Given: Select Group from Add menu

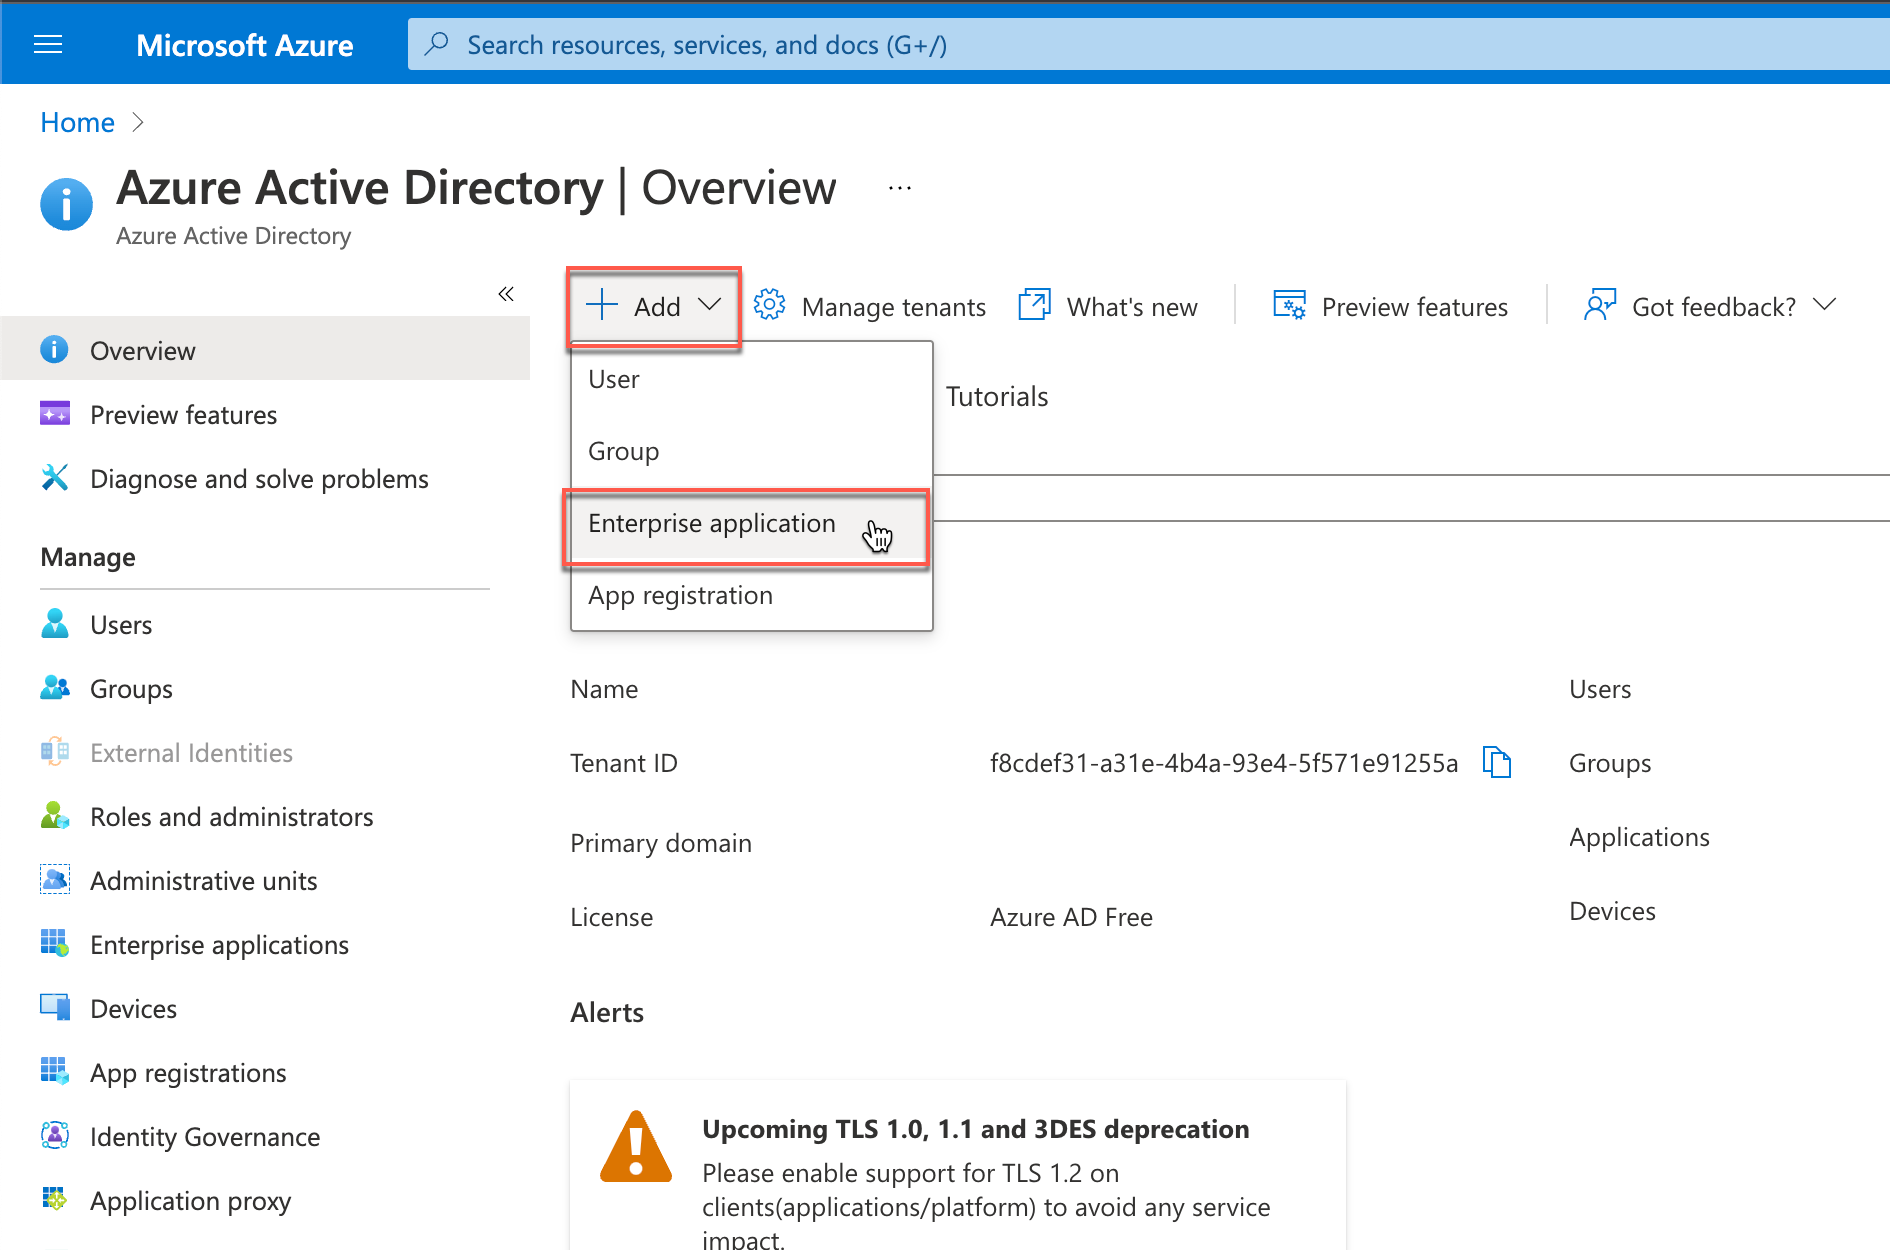Looking at the screenshot, I should click(x=751, y=451).
